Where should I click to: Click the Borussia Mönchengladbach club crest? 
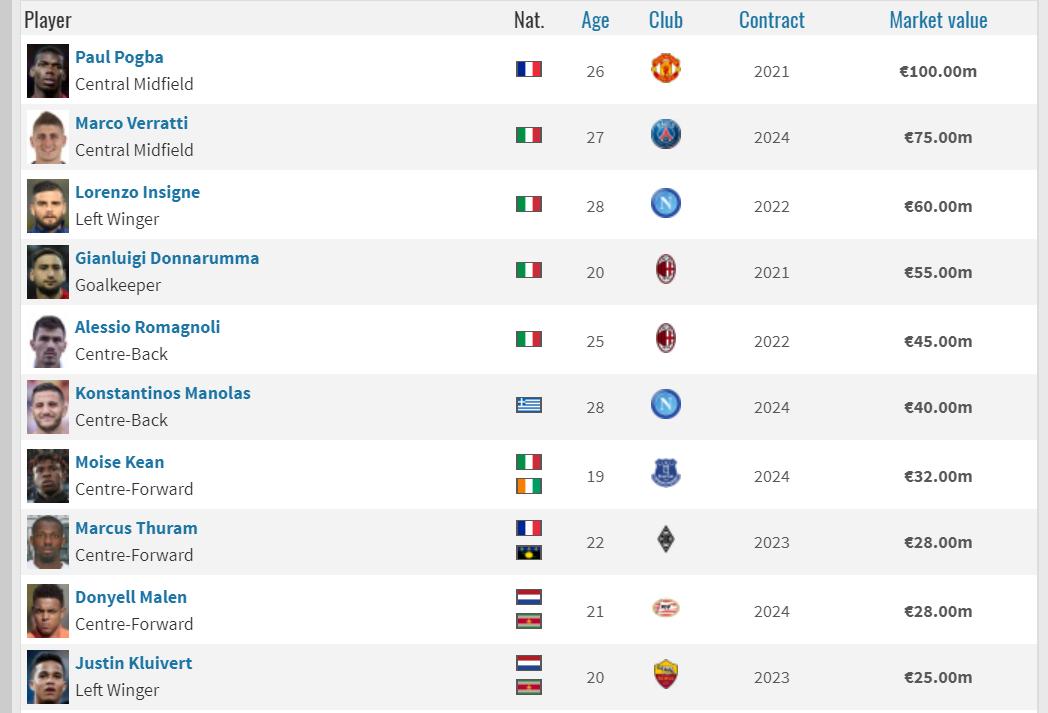[665, 539]
